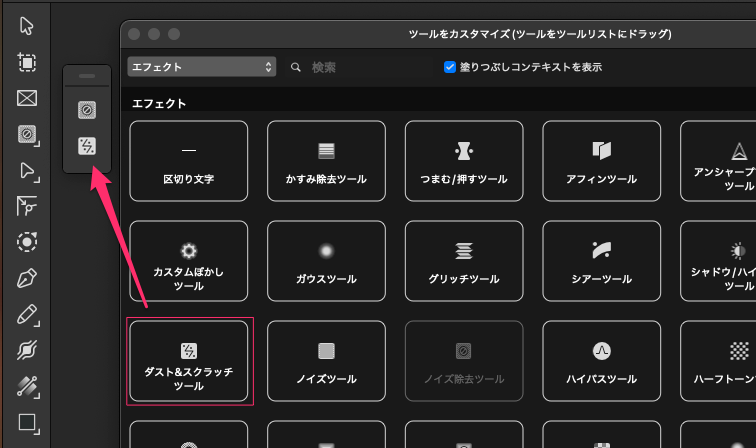This screenshot has width=756, height=448.
Task: Select the Pencil tool in left toolbar
Action: point(27,314)
